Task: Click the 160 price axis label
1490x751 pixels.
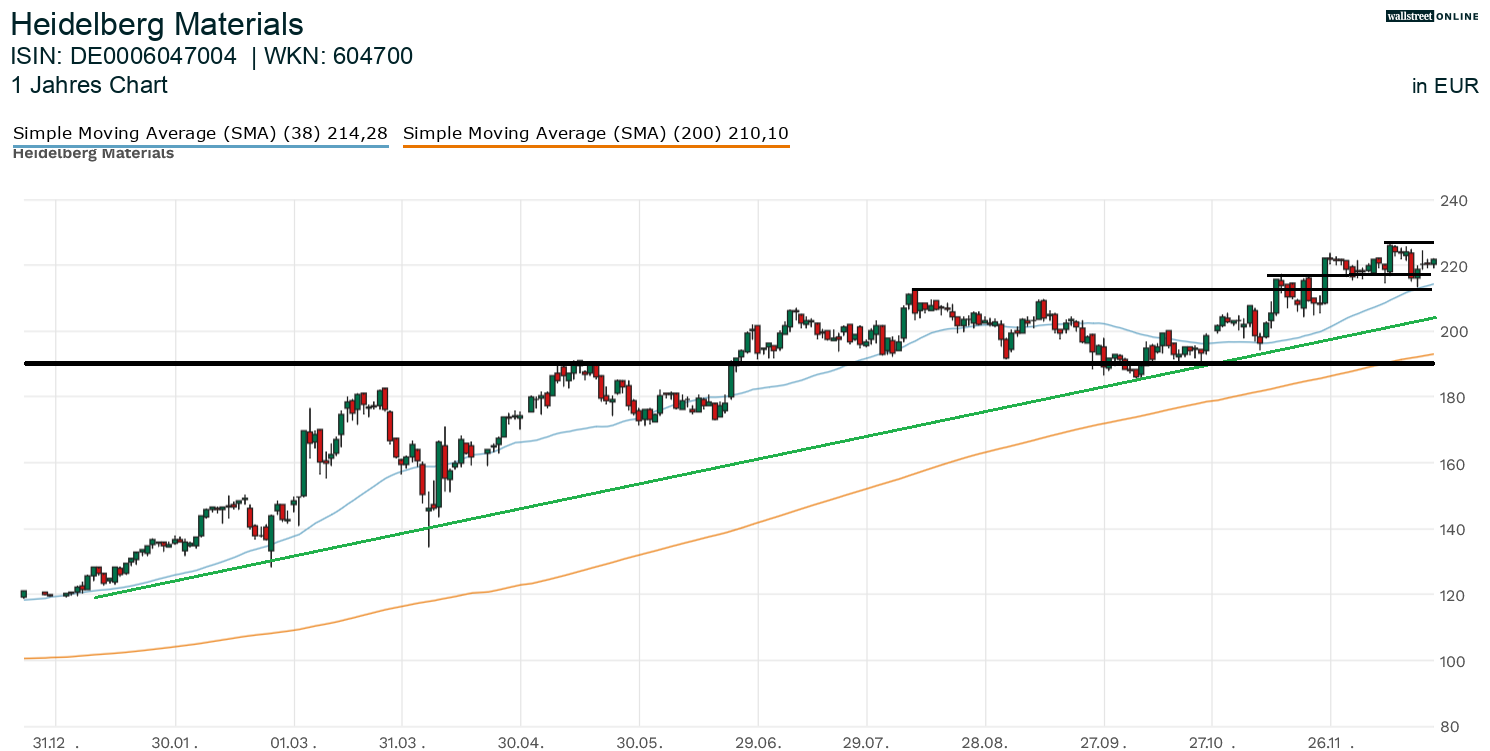Action: pyautogui.click(x=1453, y=464)
